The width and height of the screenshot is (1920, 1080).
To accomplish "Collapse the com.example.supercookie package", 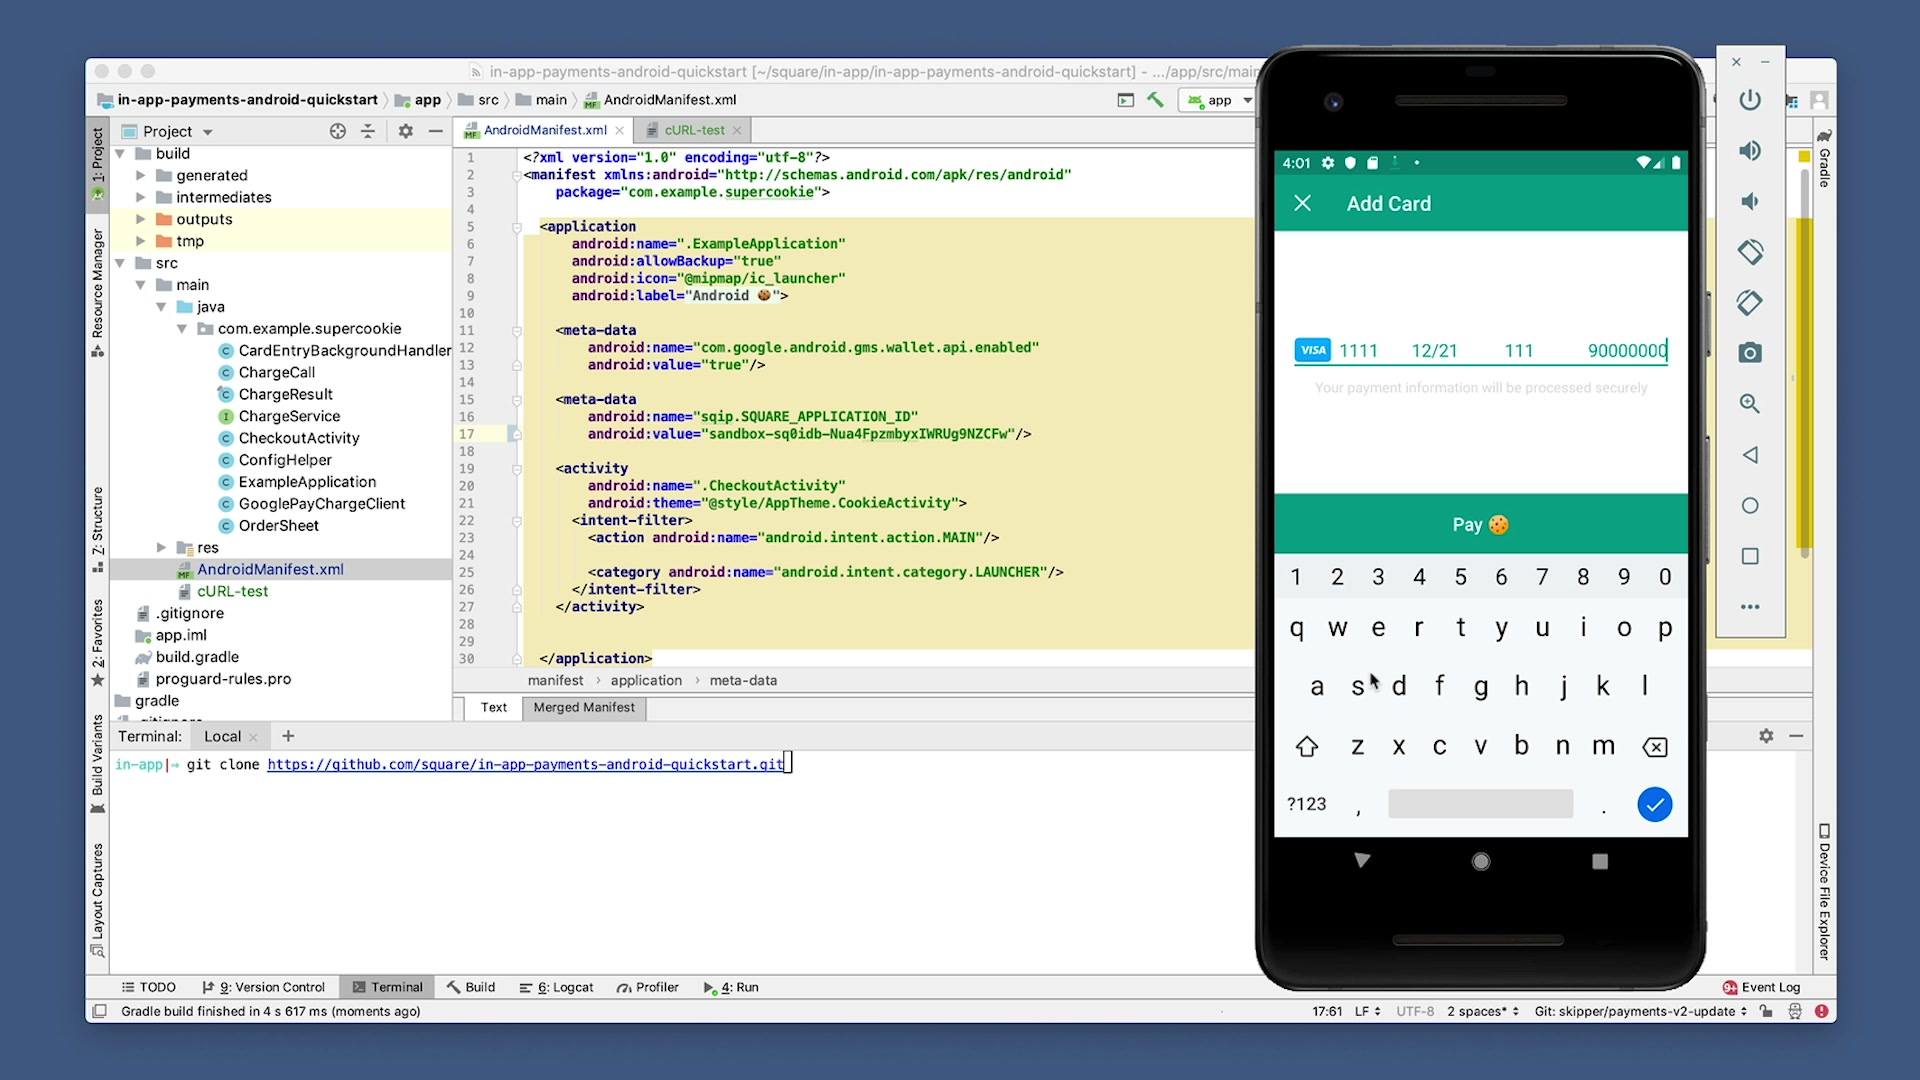I will tap(182, 329).
